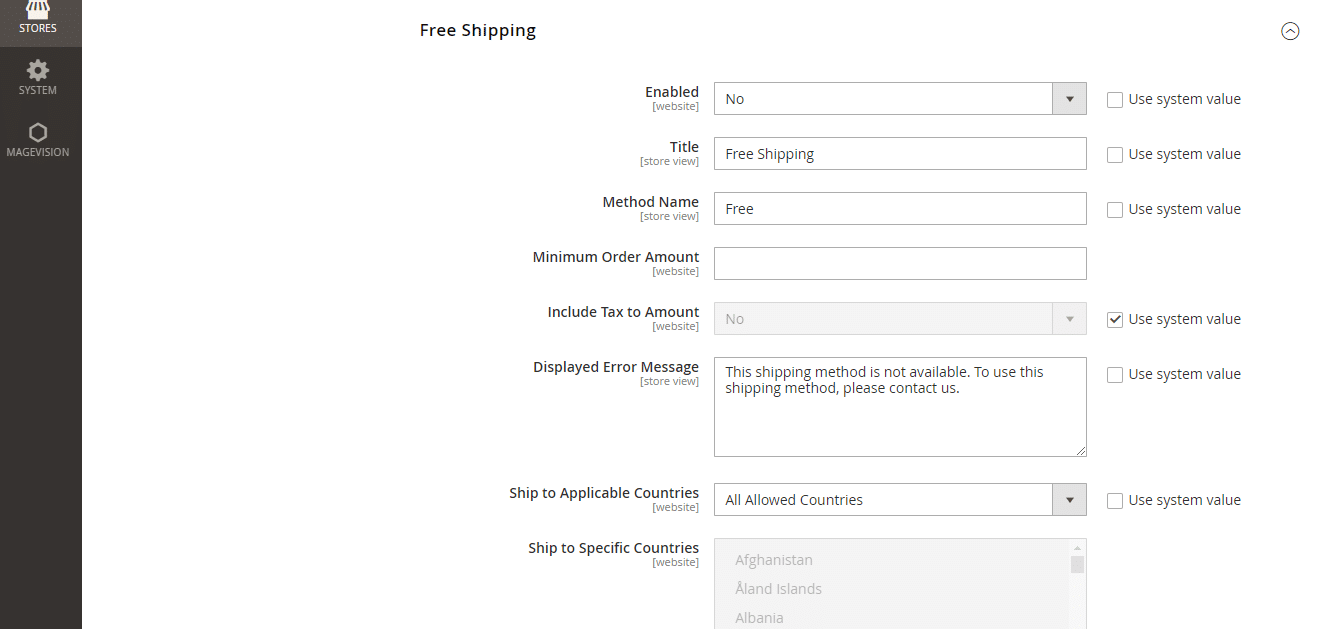Screen dimensions: 1341x629
Task: Toggle Use system value for Enabled
Action: coord(1115,100)
